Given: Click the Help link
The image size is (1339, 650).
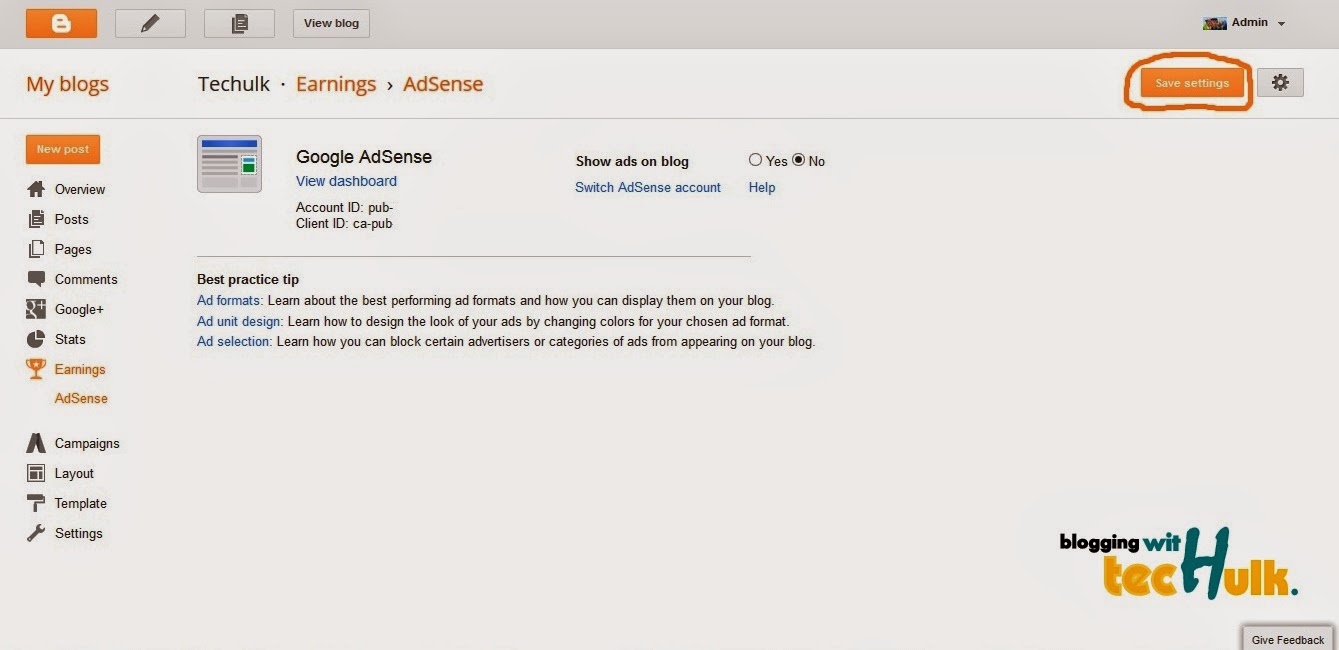Looking at the screenshot, I should point(762,187).
